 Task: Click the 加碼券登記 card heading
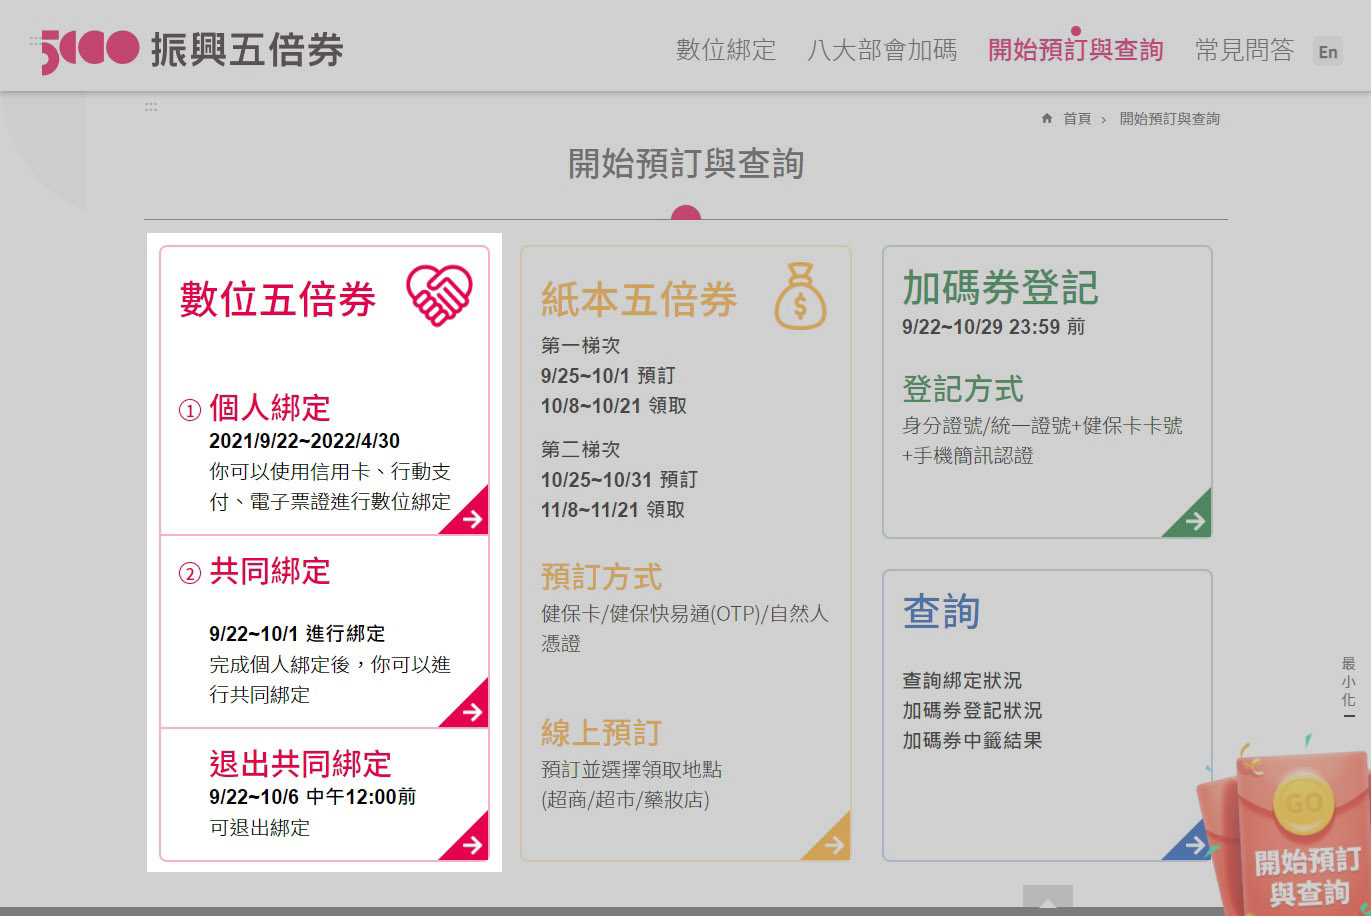click(1000, 288)
